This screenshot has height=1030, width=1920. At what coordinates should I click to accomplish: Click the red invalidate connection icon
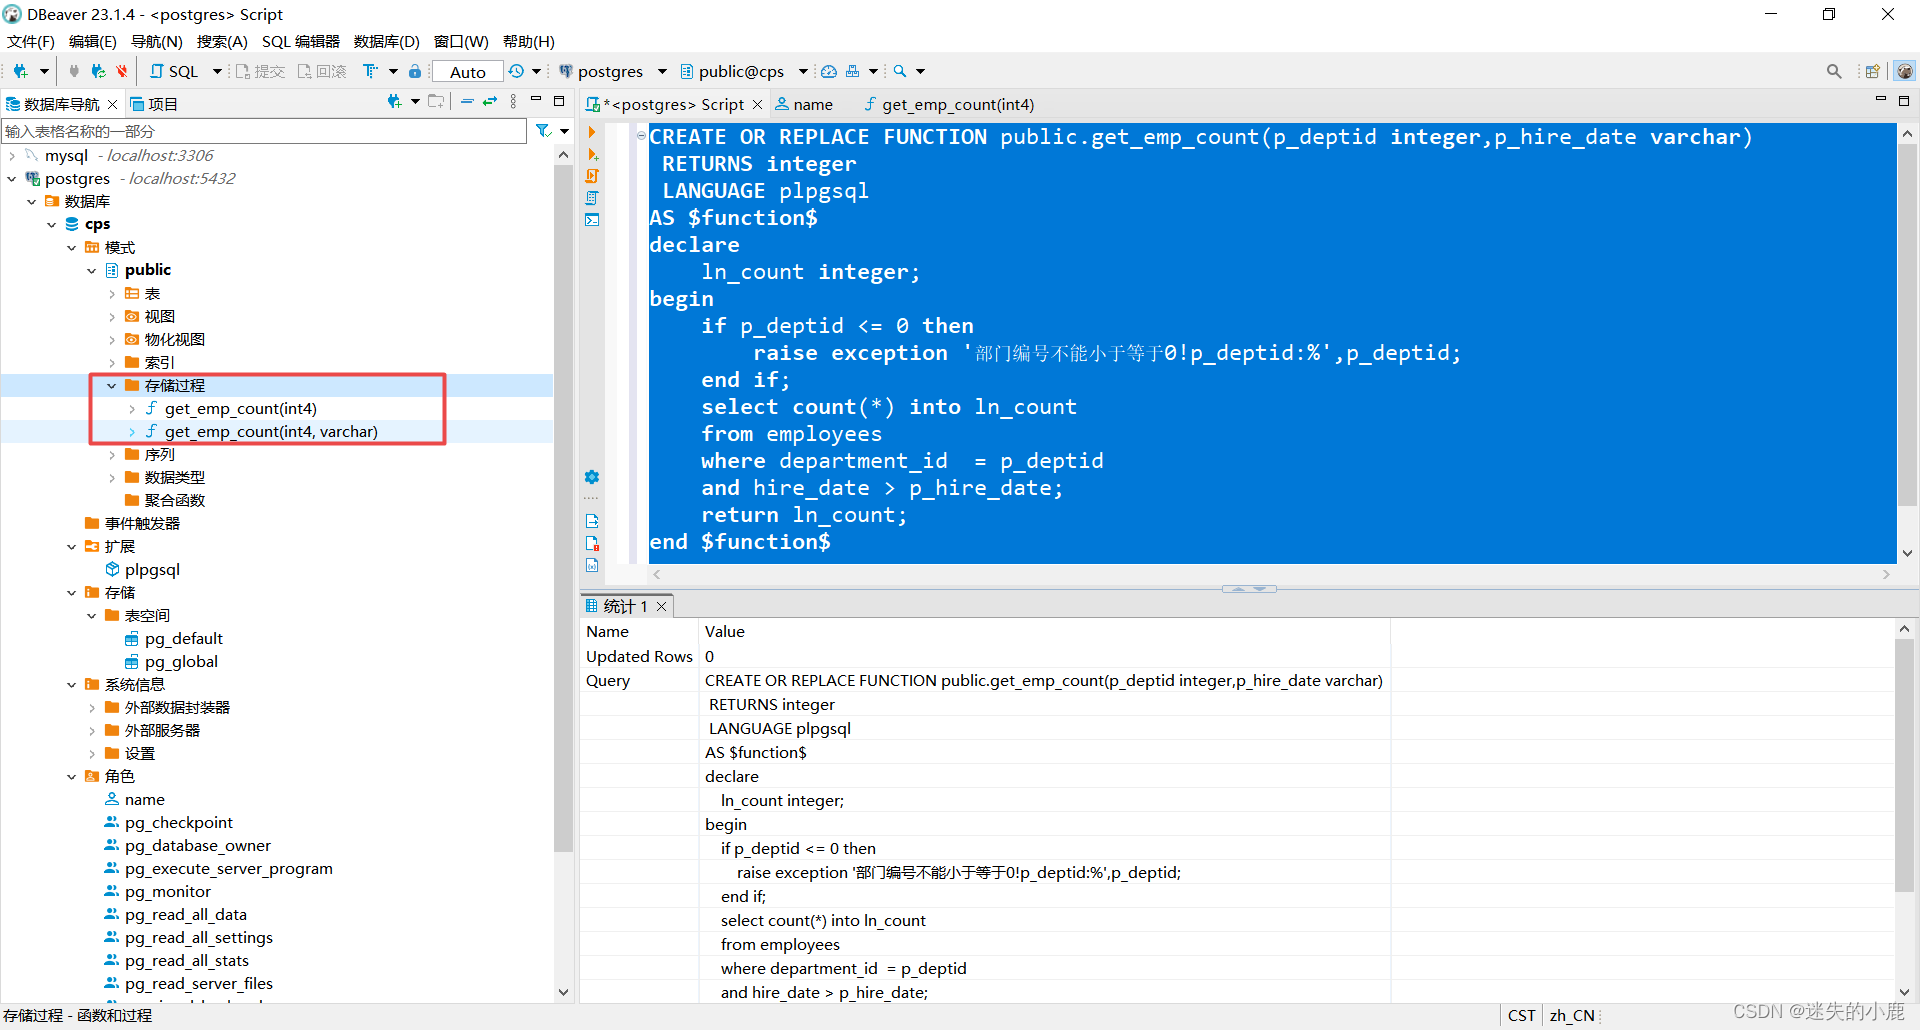point(121,71)
